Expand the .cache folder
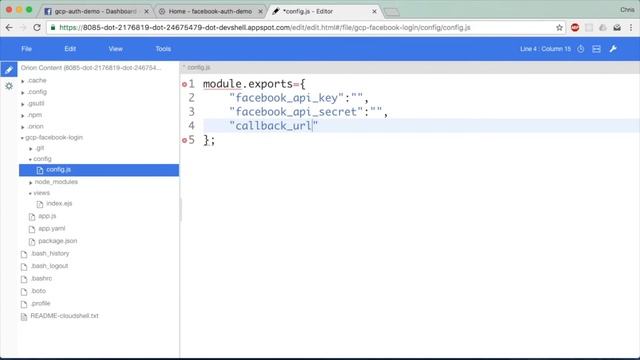640x360 pixels. (23, 81)
